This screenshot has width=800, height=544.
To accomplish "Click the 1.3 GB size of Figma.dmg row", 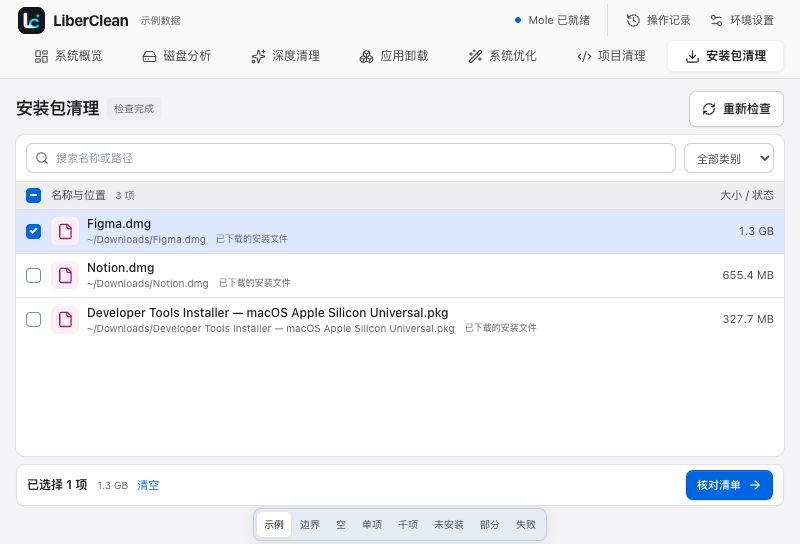I will click(x=756, y=231).
